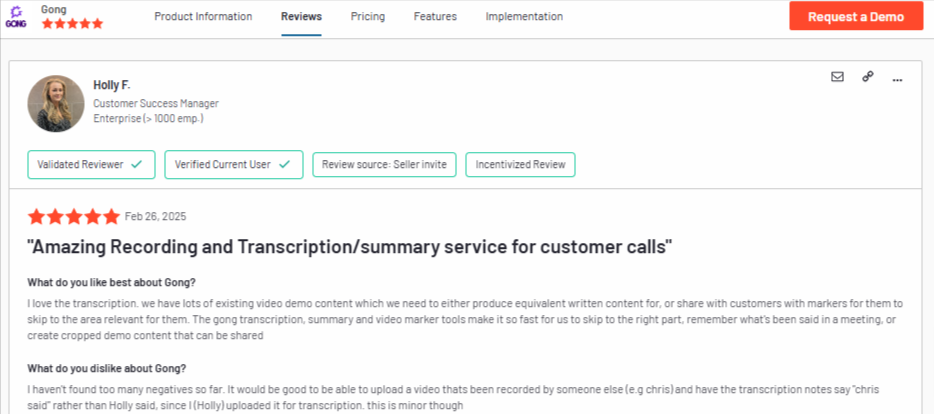Click the Gong logo icon
934x414 pixels.
click(16, 17)
